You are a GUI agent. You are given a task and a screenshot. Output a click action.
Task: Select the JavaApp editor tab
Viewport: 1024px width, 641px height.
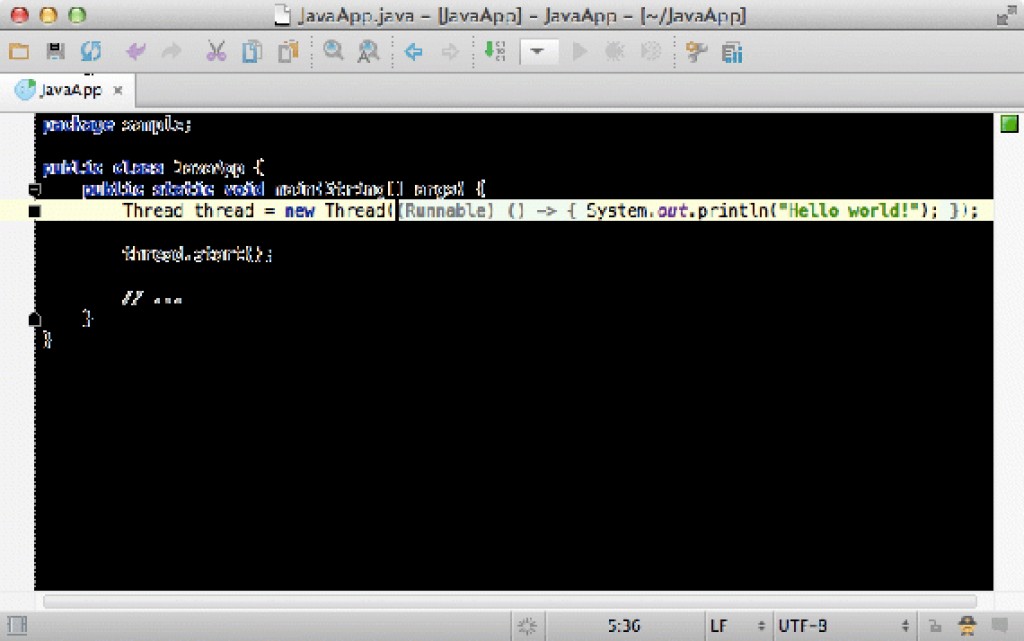[x=66, y=90]
